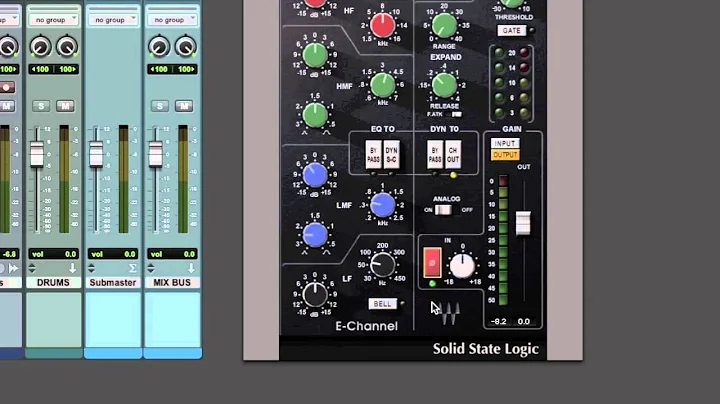Open DRUMS automation mode selector arrows
Viewport: 720px width, 404px height.
pos(32,268)
